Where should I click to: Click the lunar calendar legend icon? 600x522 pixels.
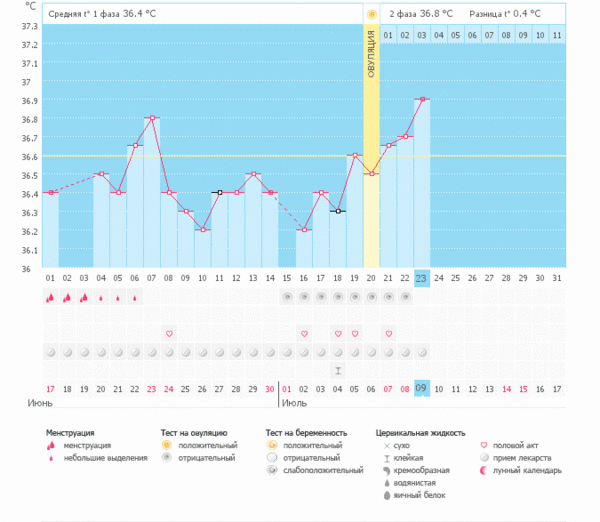485,470
